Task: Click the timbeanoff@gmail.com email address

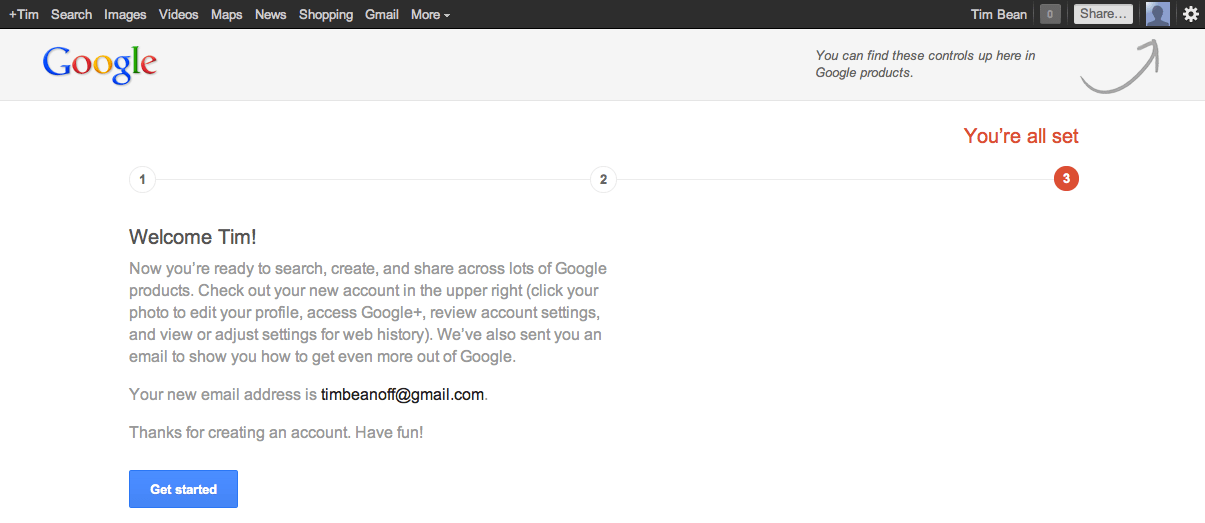Action: click(x=402, y=394)
